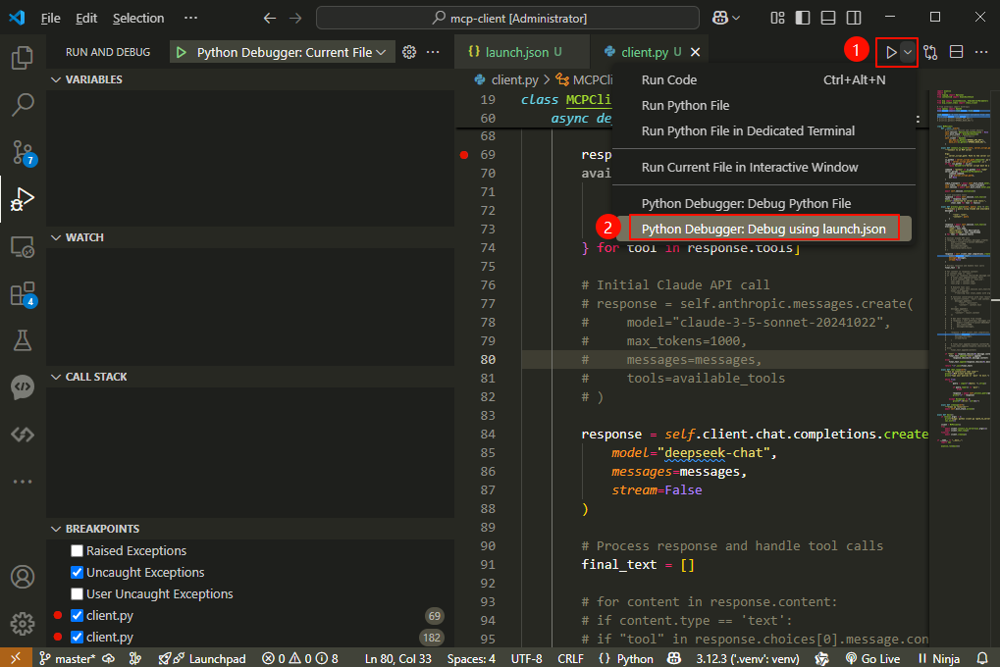Screen dimensions: 1000x667
Task: Open the Testing flask icon
Action: pyautogui.click(x=22, y=341)
